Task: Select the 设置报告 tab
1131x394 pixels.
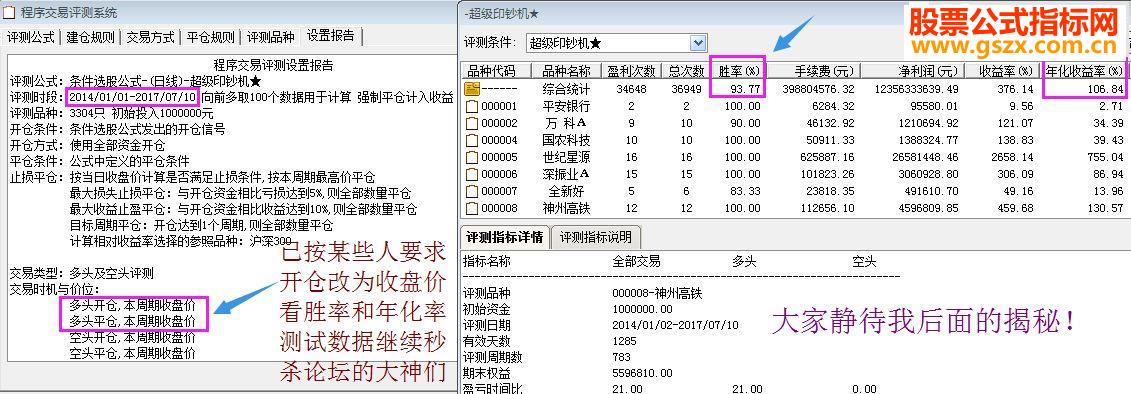Action: [x=330, y=35]
